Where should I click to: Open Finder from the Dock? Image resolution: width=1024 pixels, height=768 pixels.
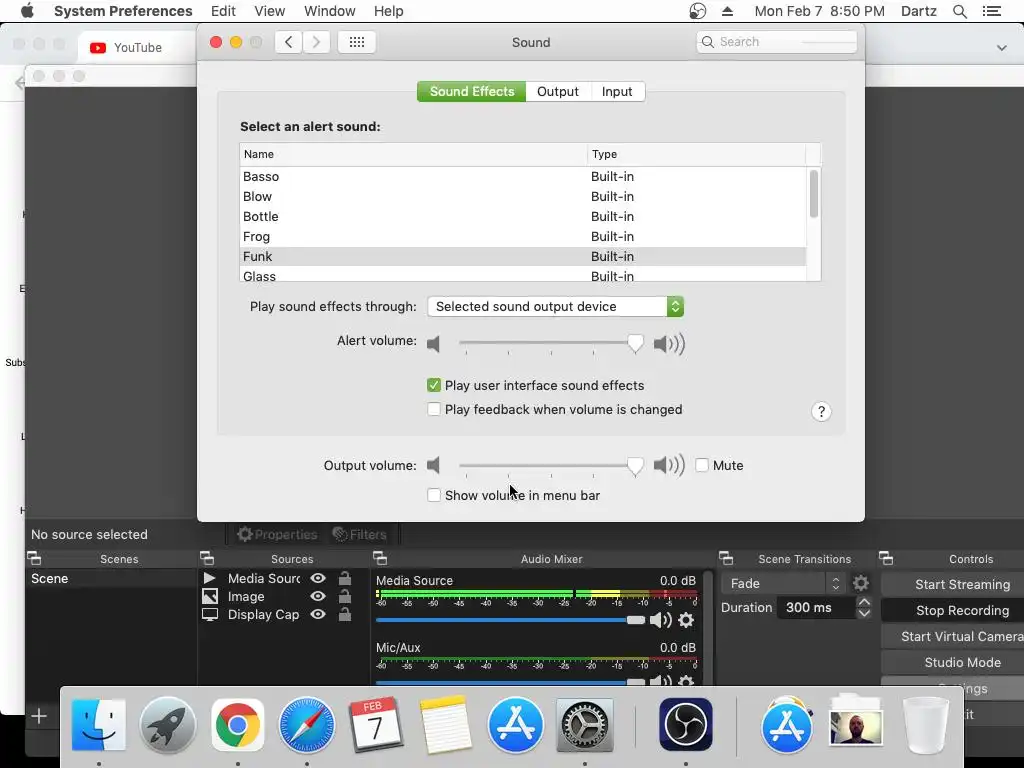(99, 725)
